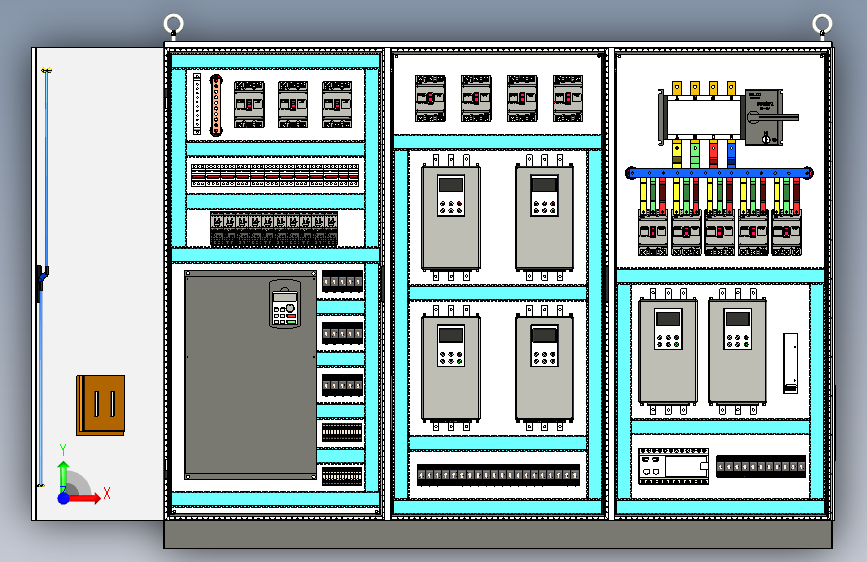Select middle breaker of the three in left cabinet

click(x=293, y=105)
